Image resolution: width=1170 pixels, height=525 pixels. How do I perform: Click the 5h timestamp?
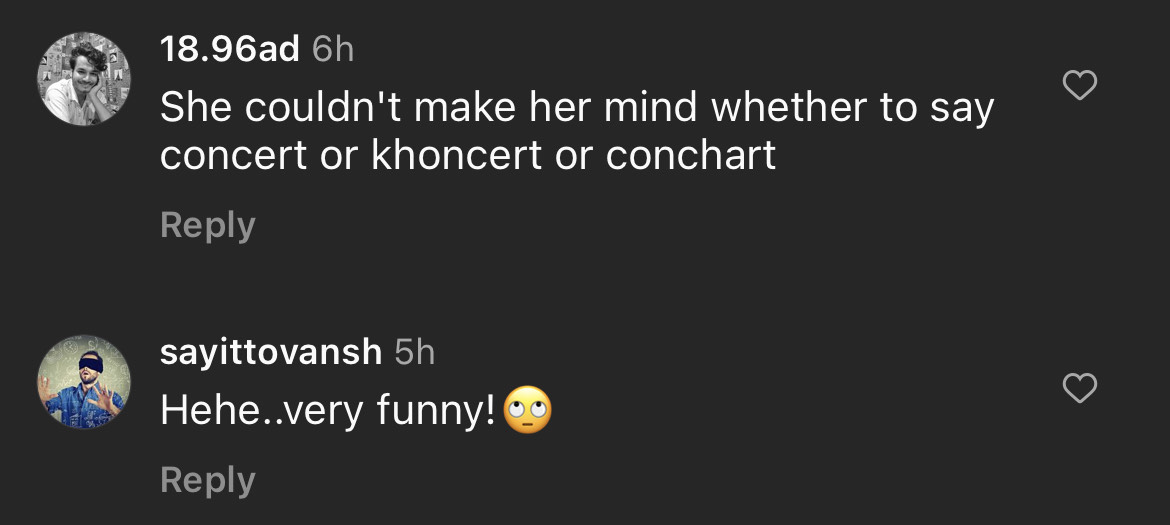point(415,352)
